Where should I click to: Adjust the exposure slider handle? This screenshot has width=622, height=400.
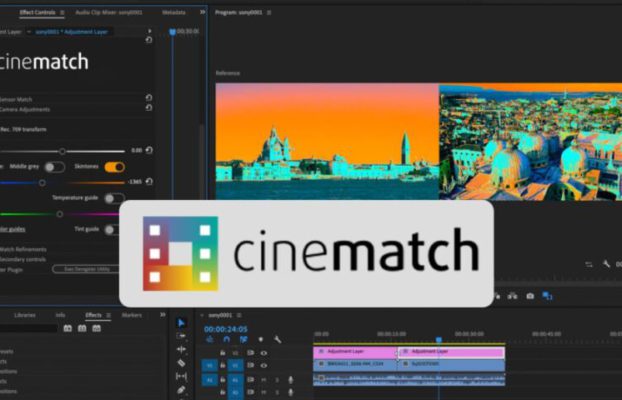62,151
